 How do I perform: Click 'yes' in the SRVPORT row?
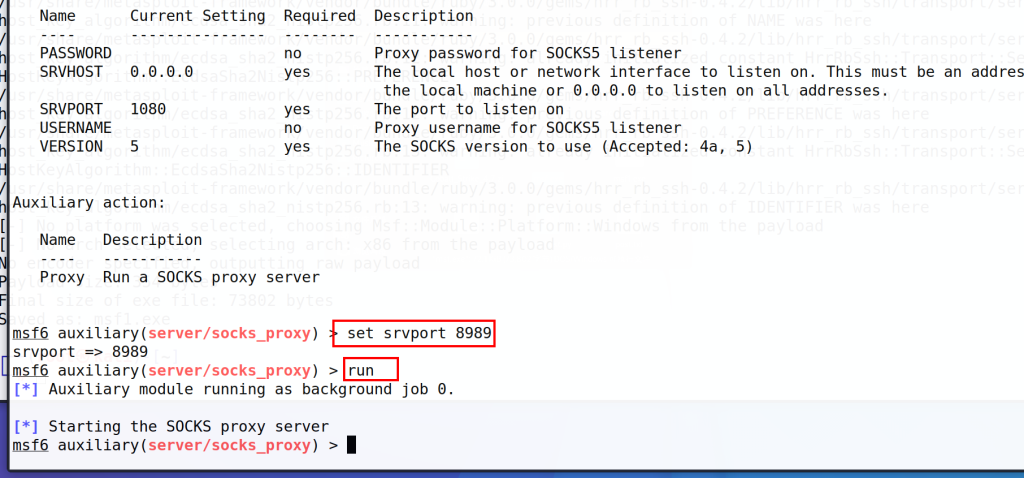(x=298, y=109)
